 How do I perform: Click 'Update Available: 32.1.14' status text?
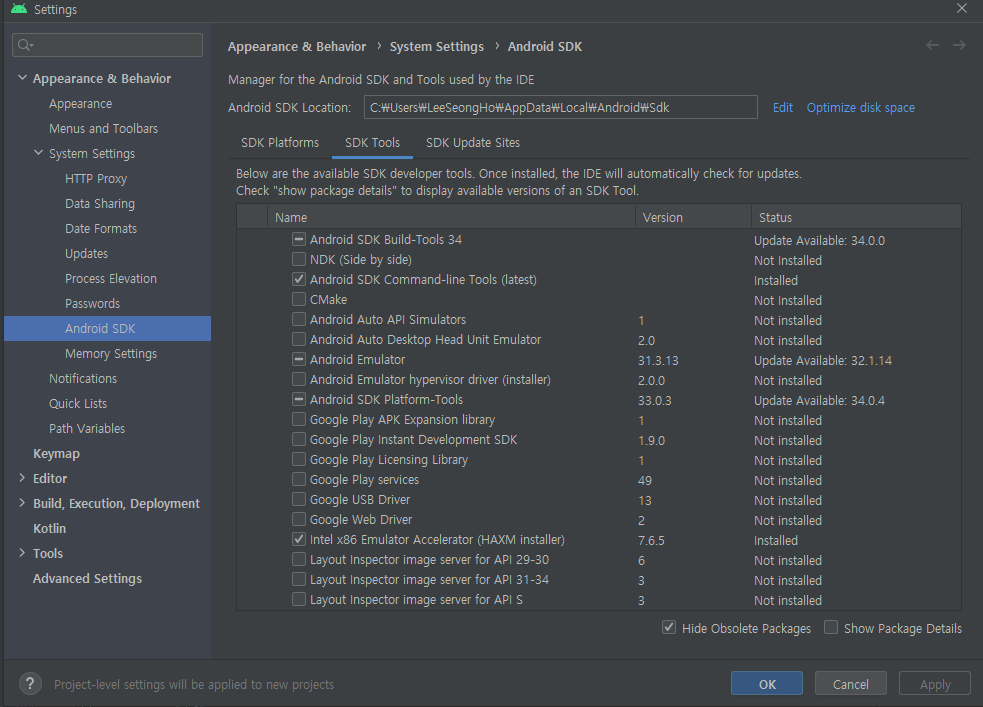coord(823,360)
